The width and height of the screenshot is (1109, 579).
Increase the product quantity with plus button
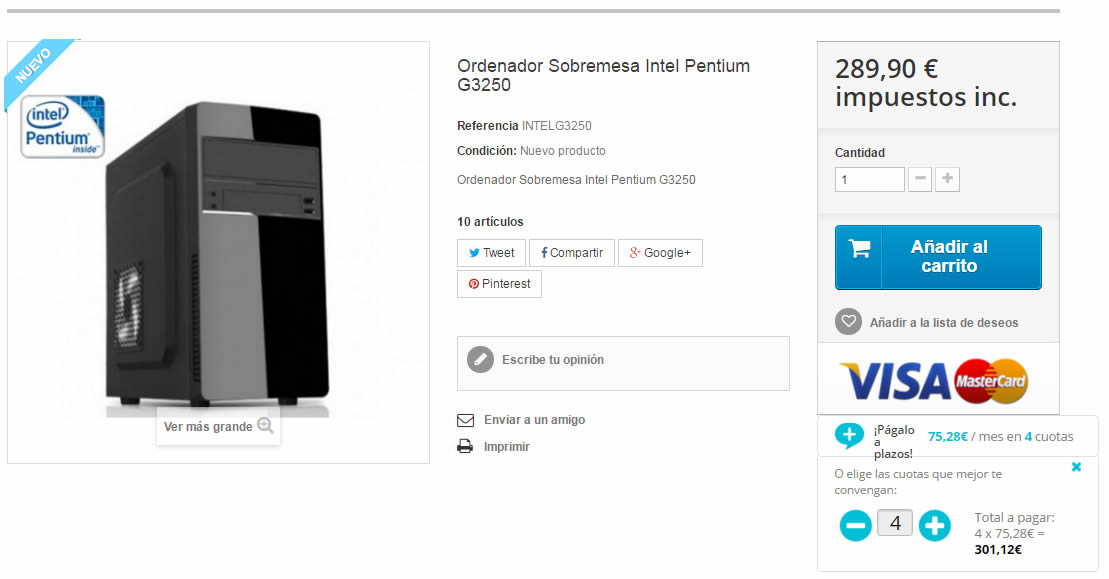click(947, 180)
